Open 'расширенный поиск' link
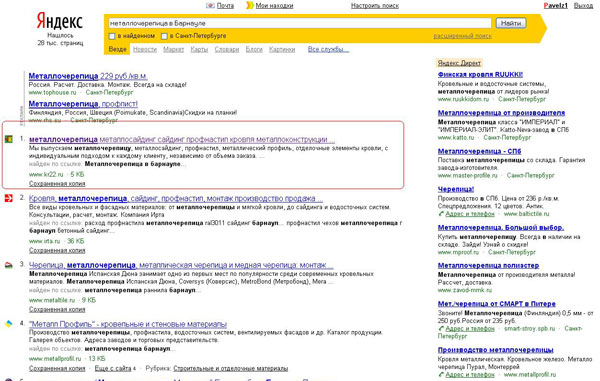Screen dimensions: 600x381 pos(462,36)
